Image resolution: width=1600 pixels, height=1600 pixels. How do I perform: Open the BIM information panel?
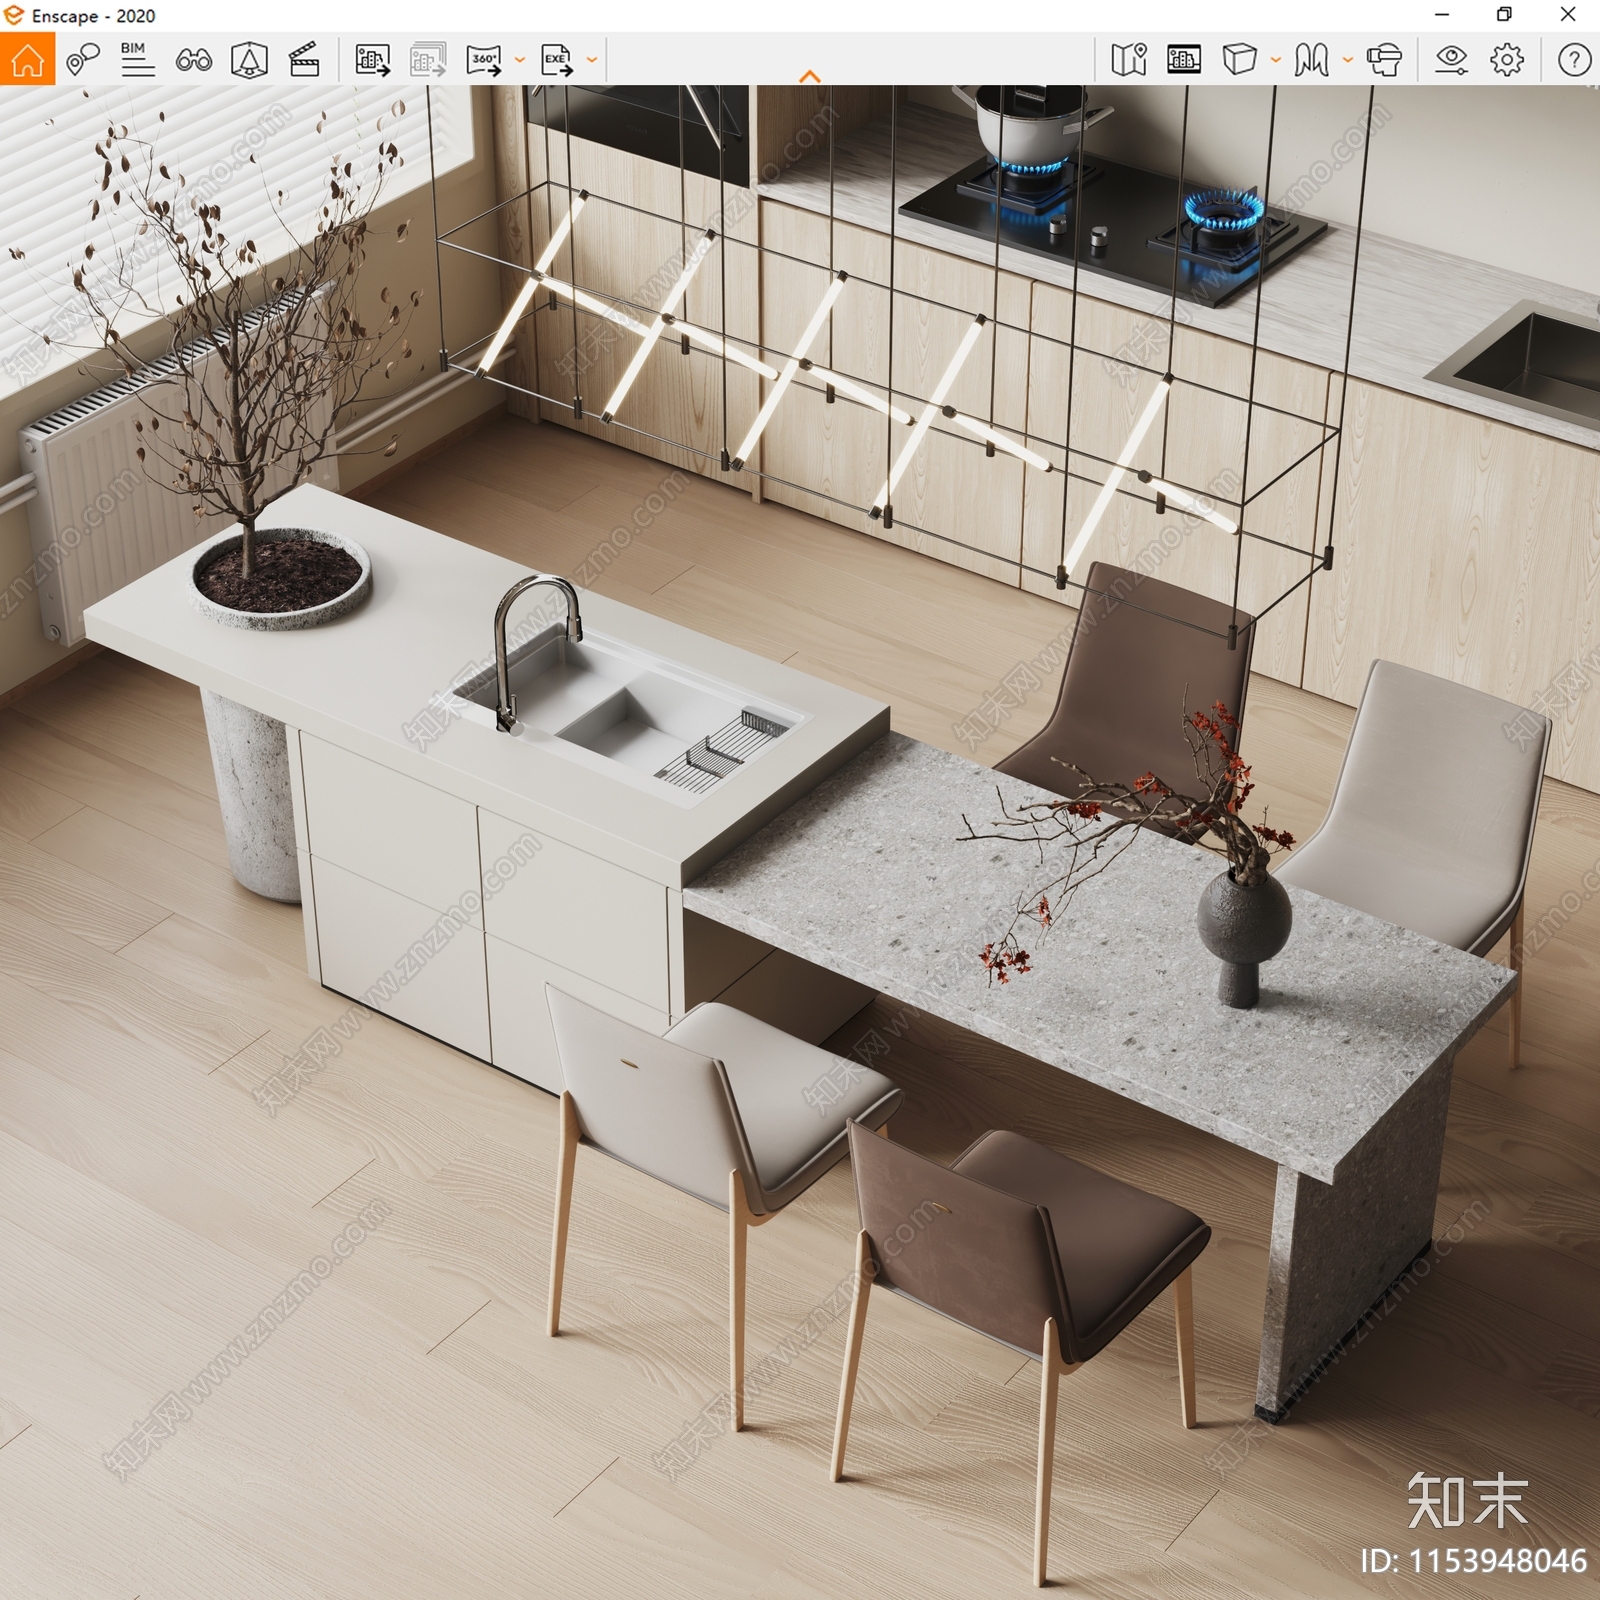coord(137,60)
